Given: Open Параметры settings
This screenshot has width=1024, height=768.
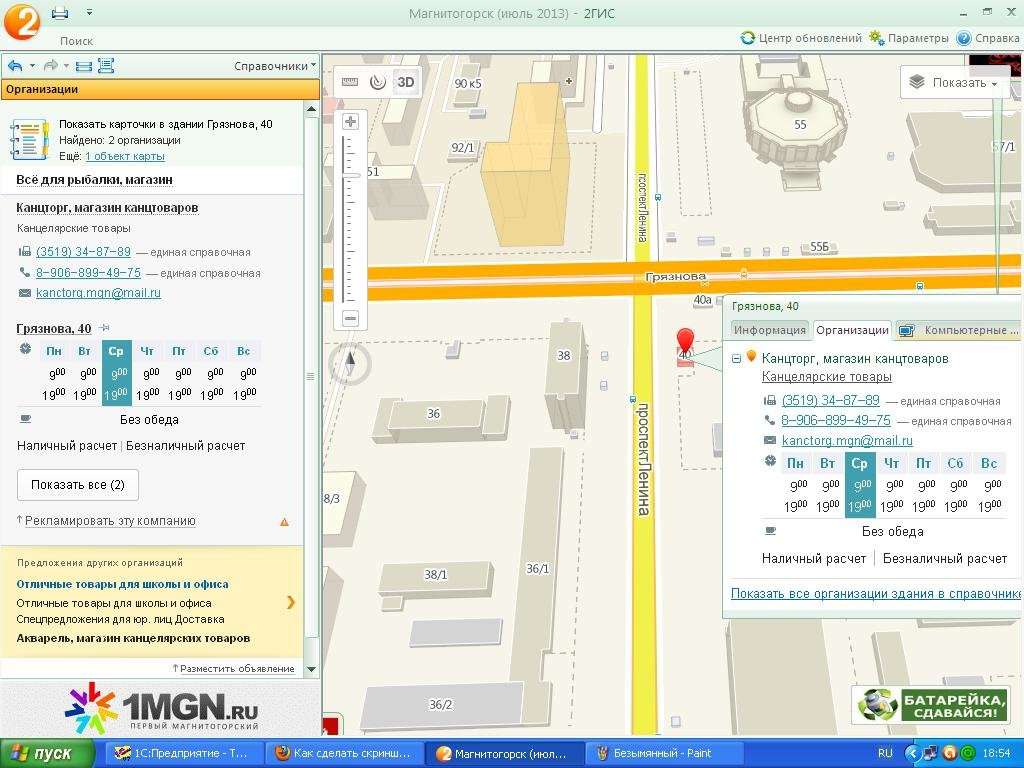Looking at the screenshot, I should click(x=908, y=38).
